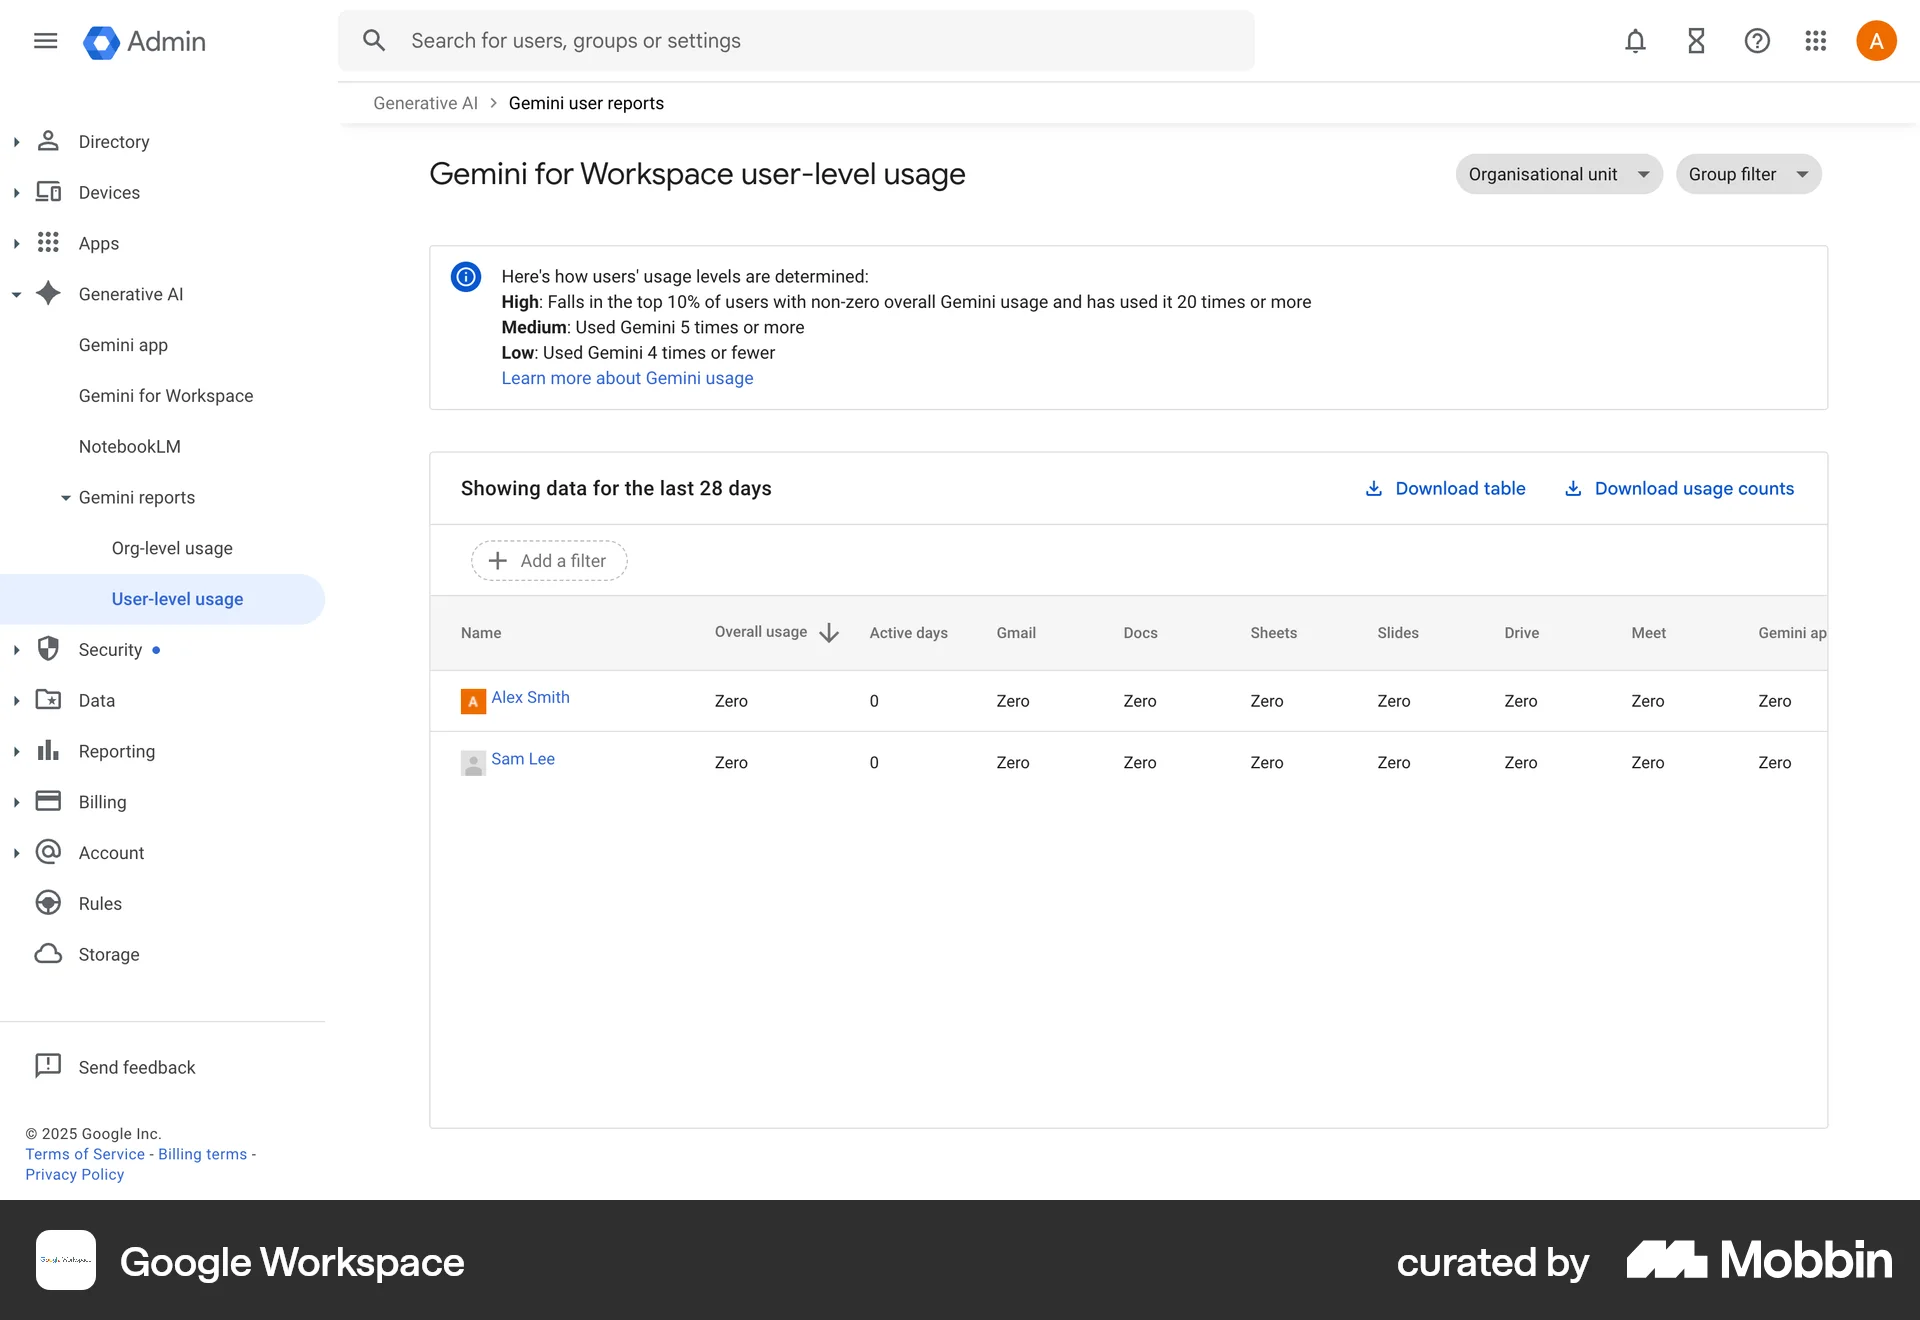The height and width of the screenshot is (1320, 1920).
Task: Open the navigation menu hamburger icon
Action: (x=45, y=41)
